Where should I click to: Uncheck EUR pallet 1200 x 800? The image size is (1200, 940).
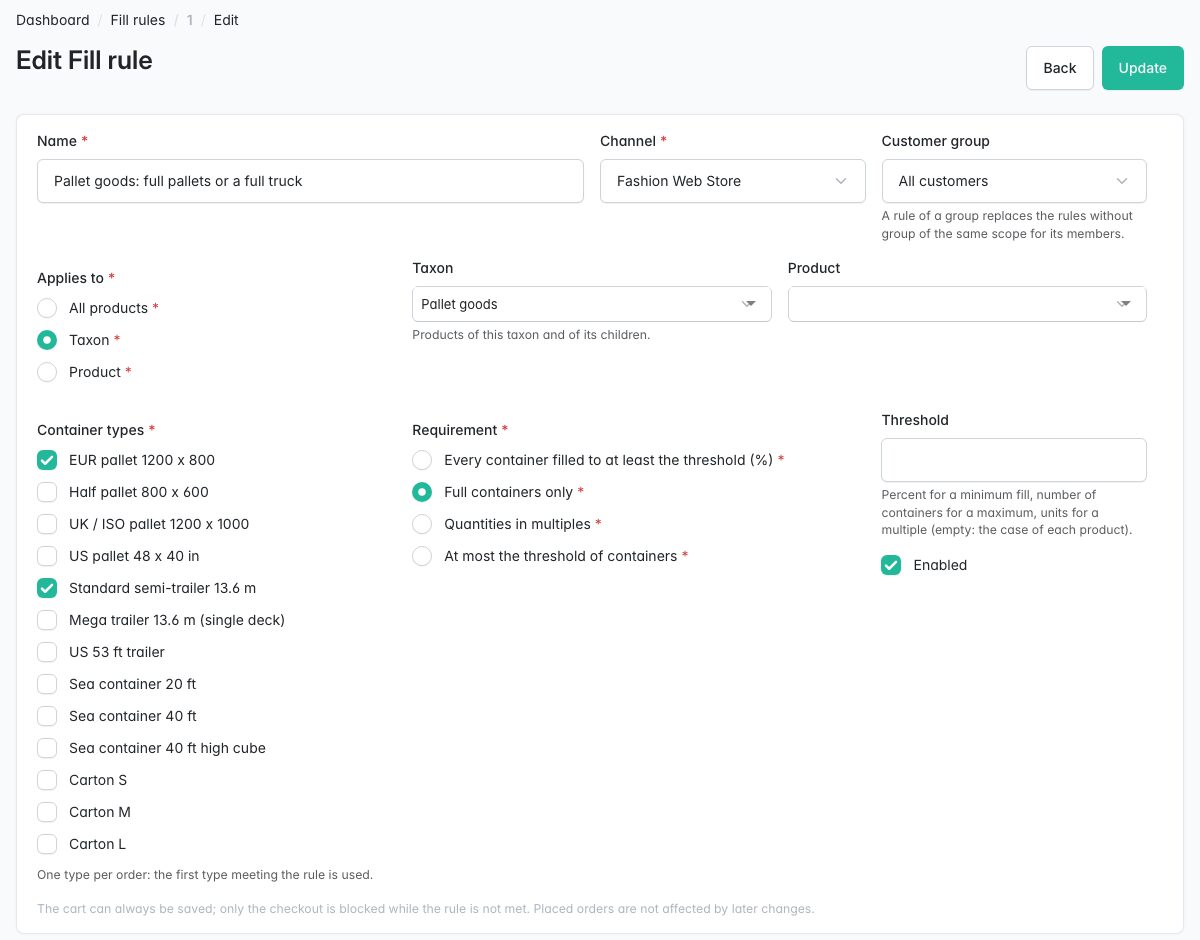pyautogui.click(x=47, y=460)
